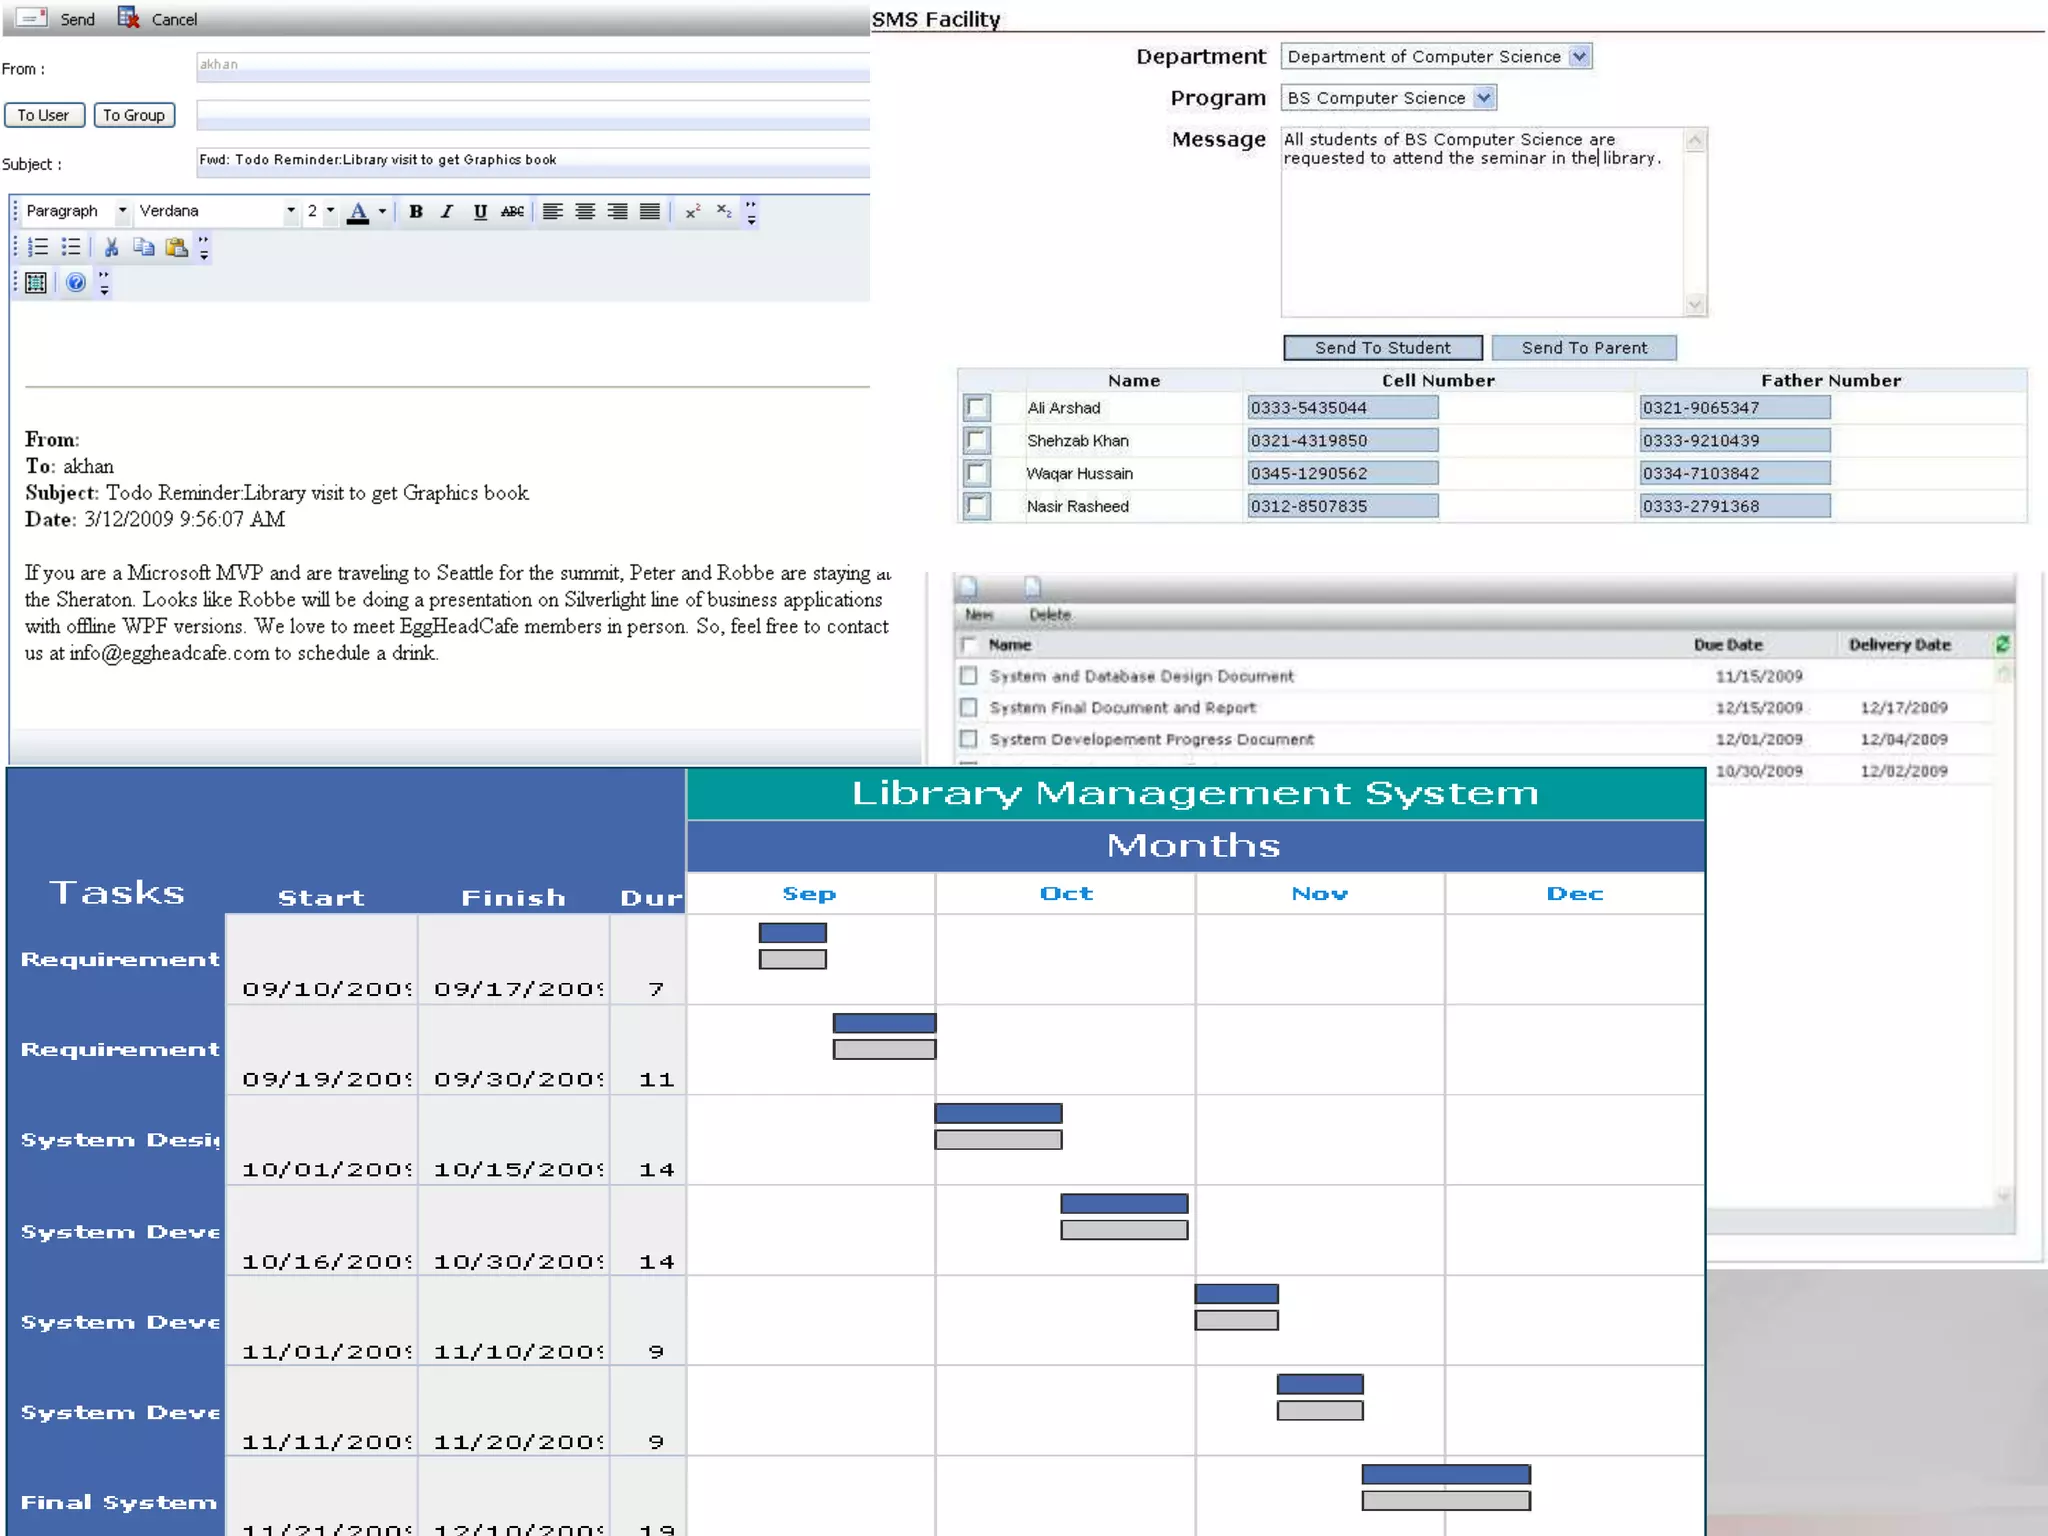Open the editor help icon
The width and height of the screenshot is (2048, 1536).
[75, 283]
